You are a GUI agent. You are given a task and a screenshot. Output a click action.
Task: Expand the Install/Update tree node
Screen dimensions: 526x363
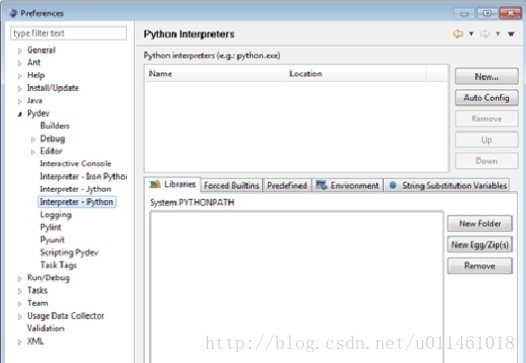point(20,89)
